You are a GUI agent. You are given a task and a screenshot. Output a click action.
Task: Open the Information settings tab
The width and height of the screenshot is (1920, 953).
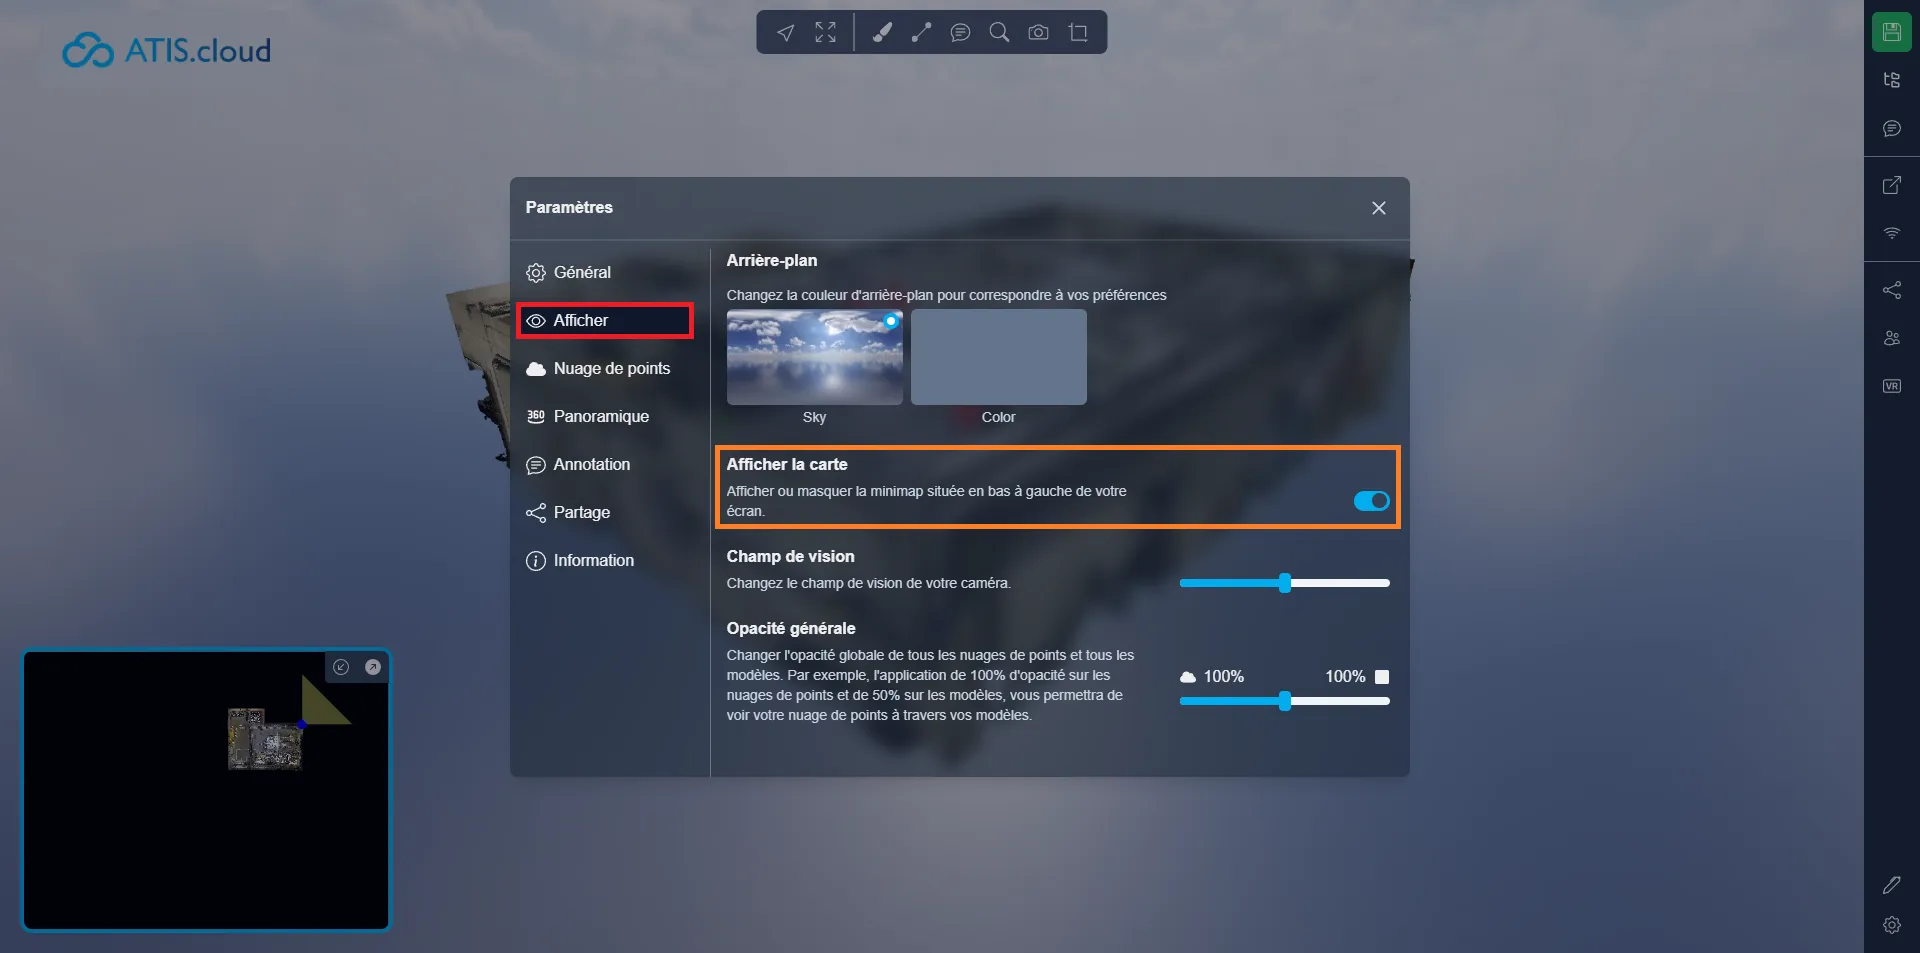606,560
